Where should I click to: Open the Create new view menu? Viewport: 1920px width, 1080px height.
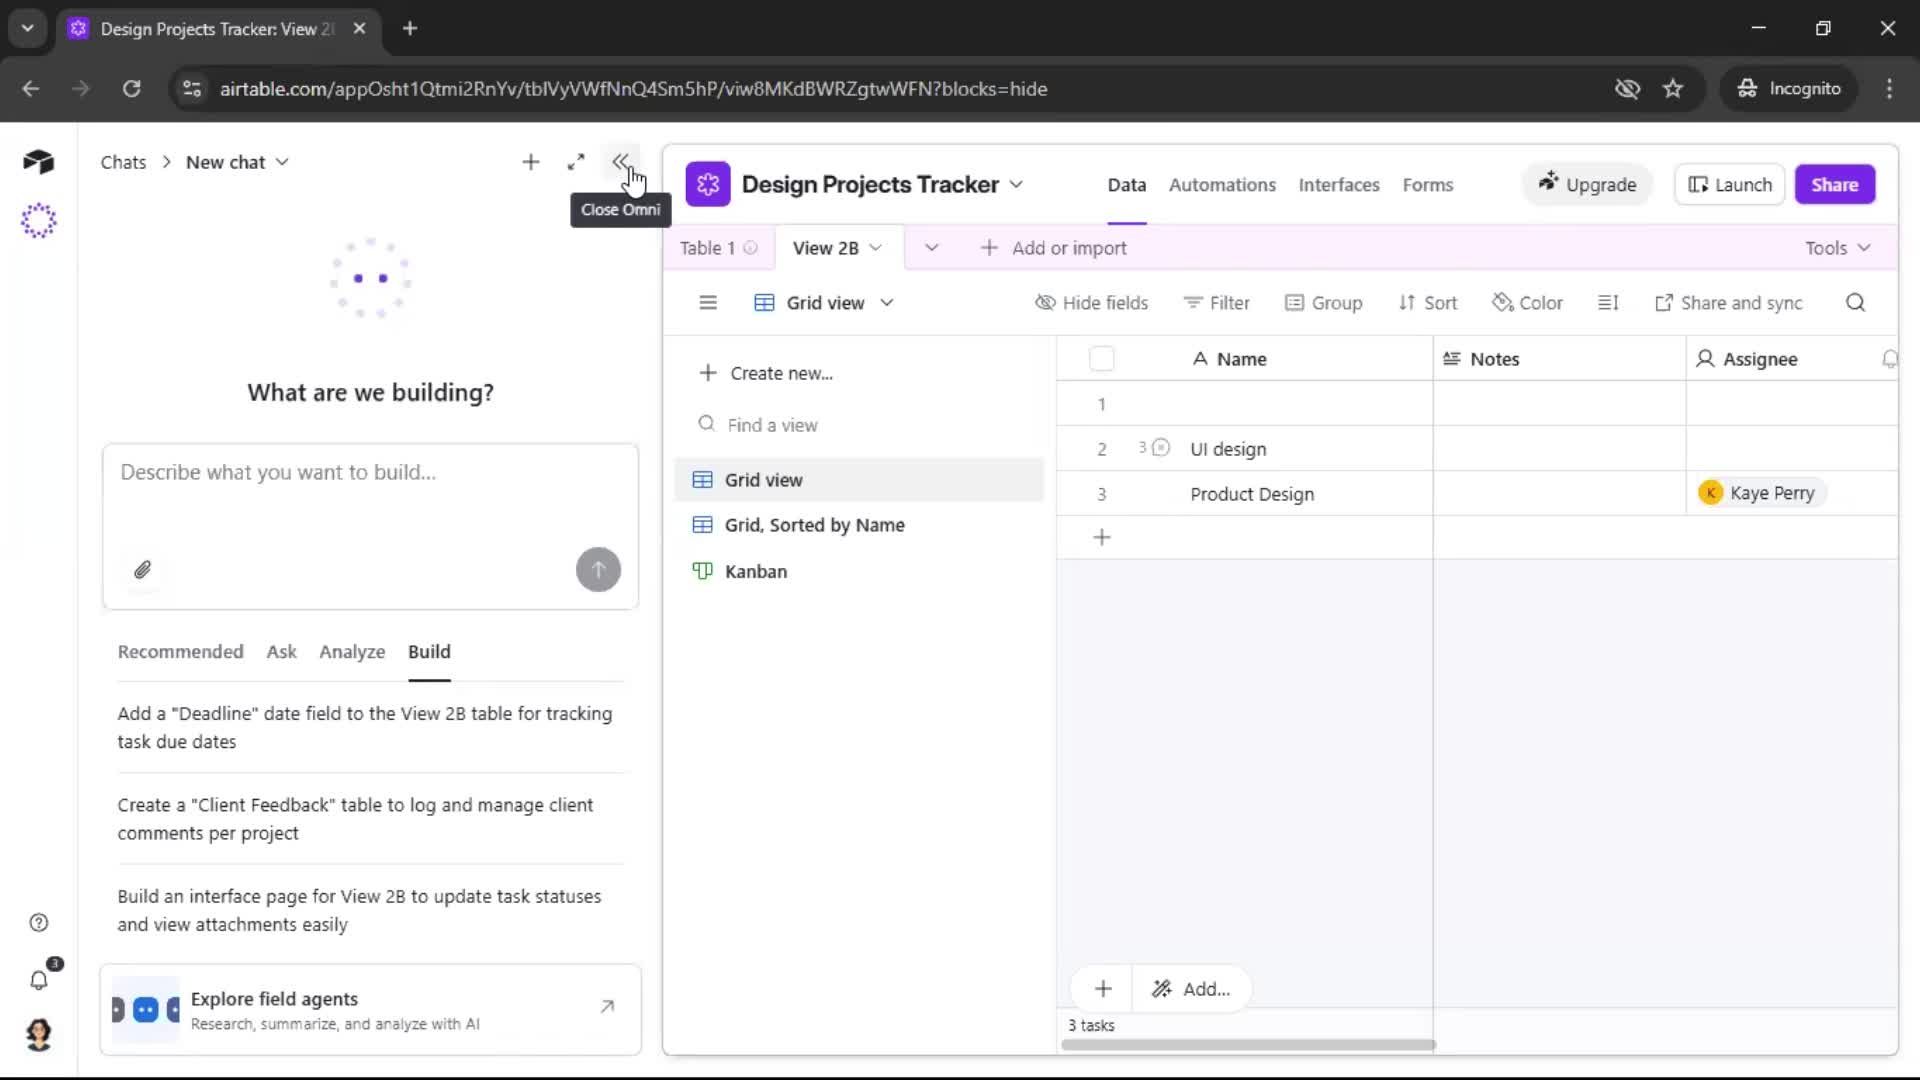(766, 373)
